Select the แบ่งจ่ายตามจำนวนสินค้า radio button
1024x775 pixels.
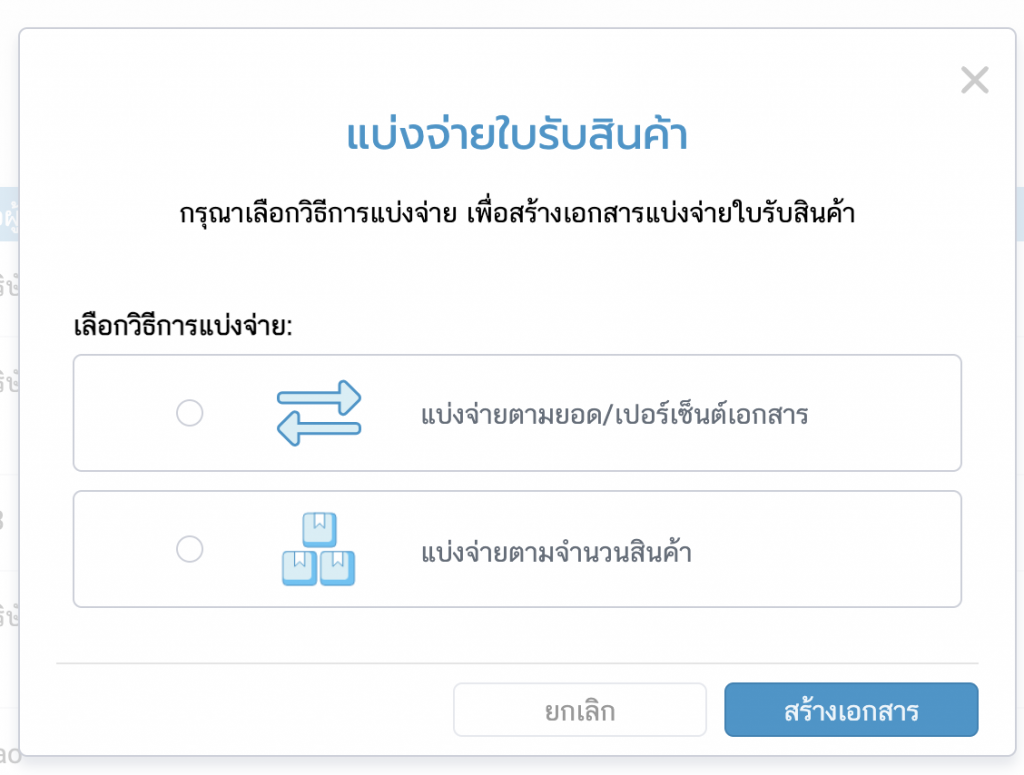189,549
